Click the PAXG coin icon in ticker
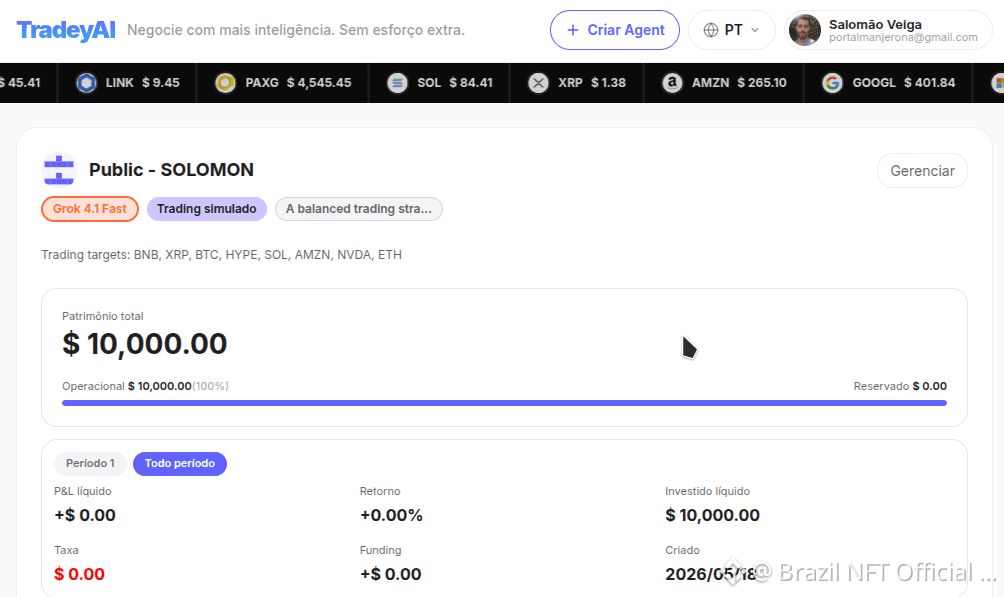1004x597 pixels. click(x=225, y=83)
